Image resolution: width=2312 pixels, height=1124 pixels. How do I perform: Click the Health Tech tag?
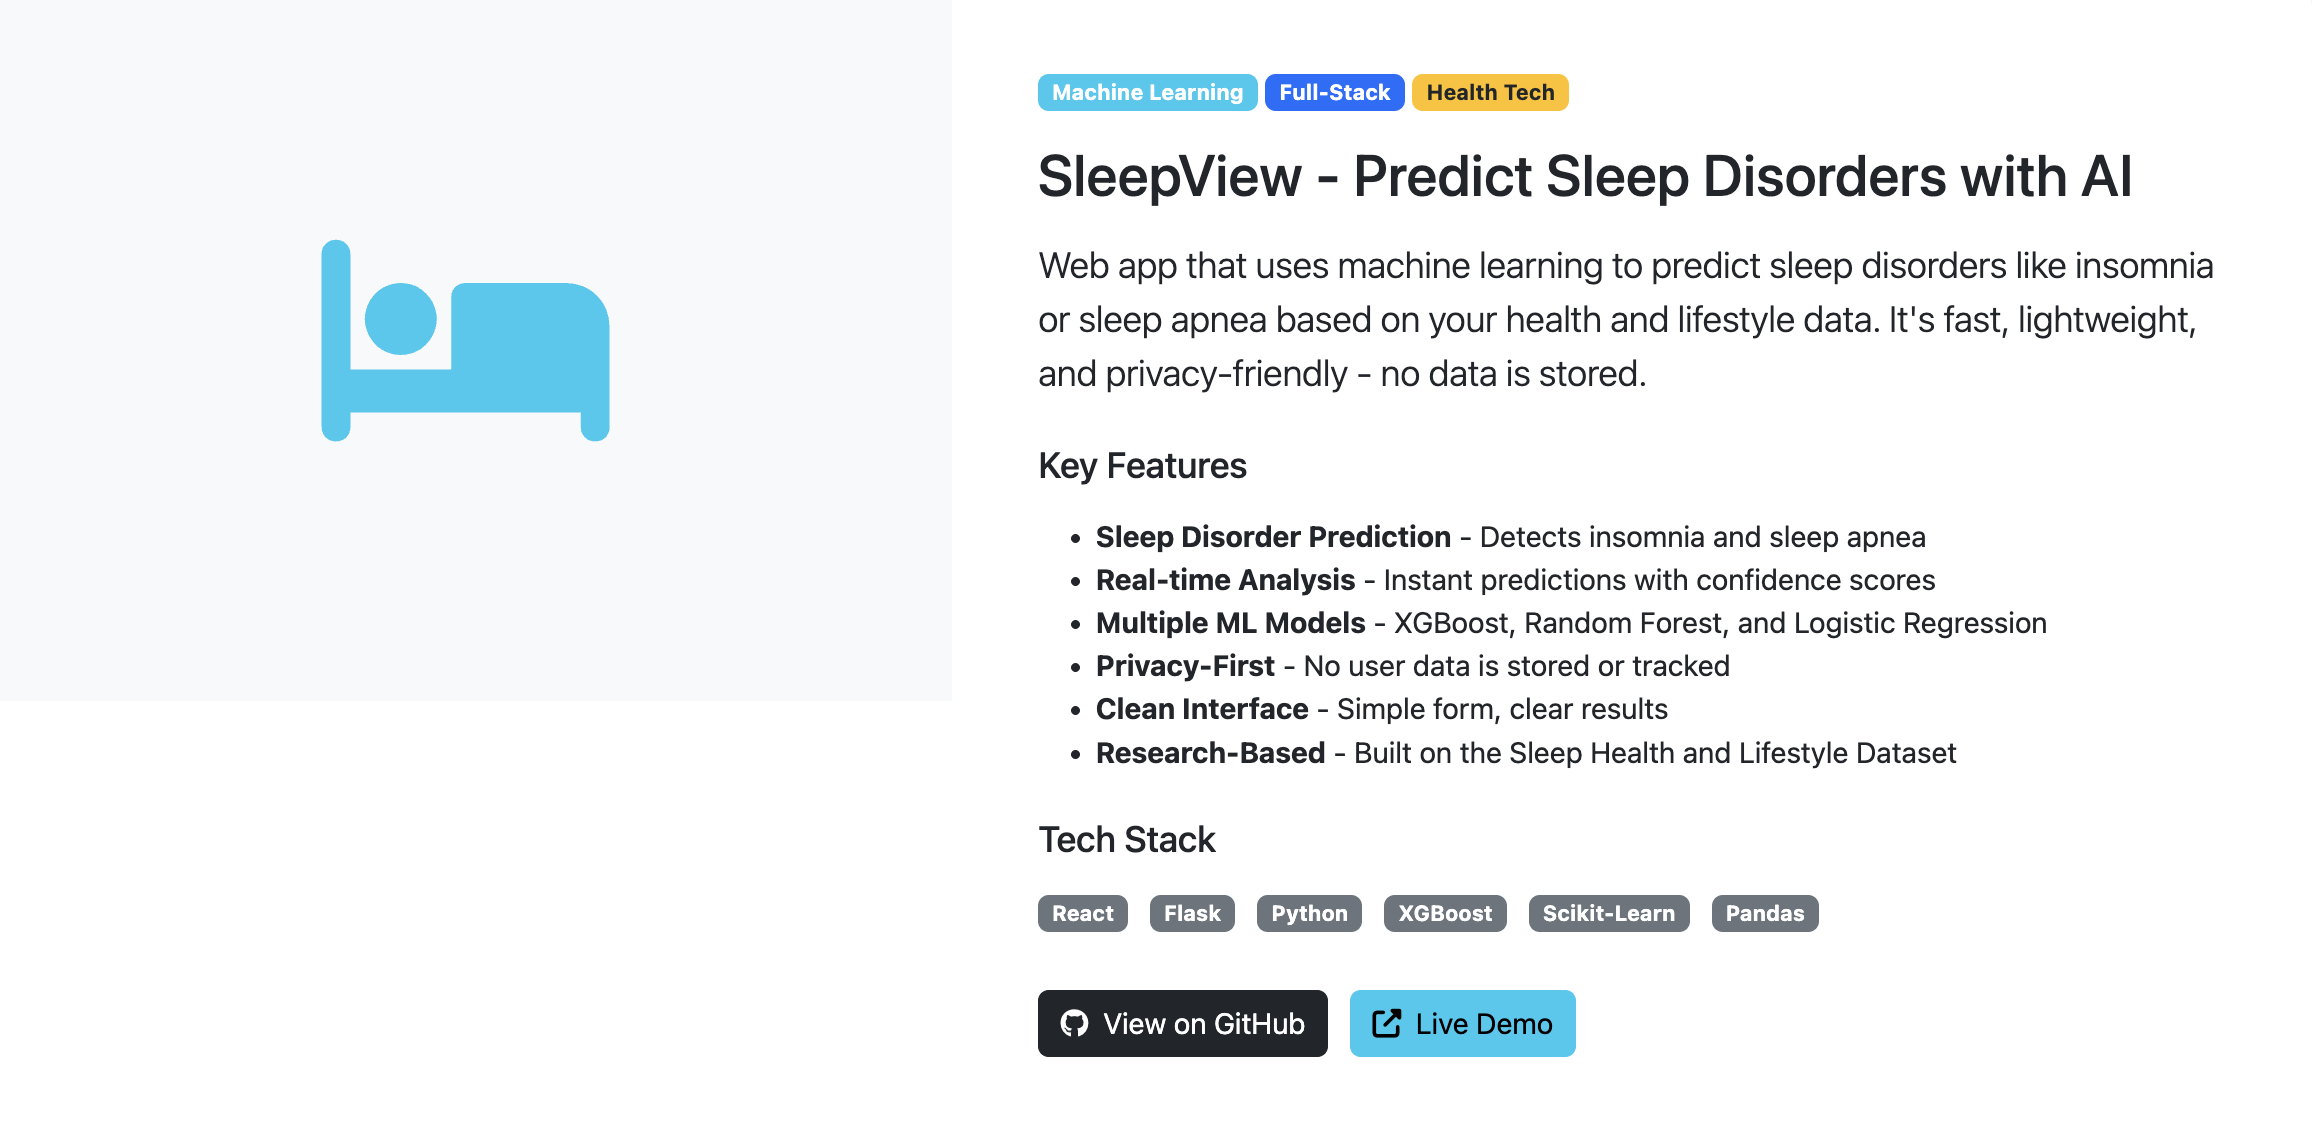(1490, 92)
